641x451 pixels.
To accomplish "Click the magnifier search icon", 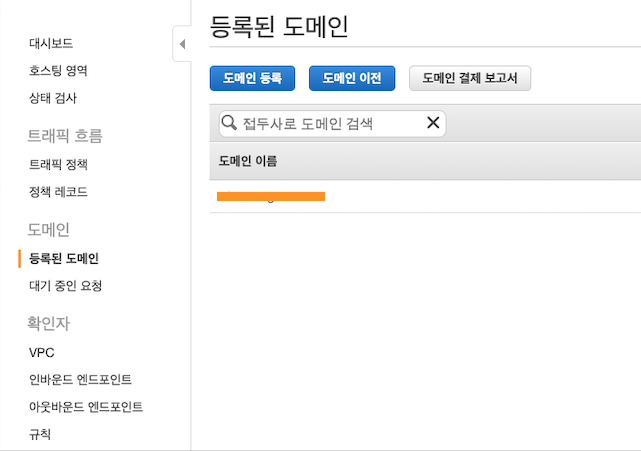I will point(229,122).
